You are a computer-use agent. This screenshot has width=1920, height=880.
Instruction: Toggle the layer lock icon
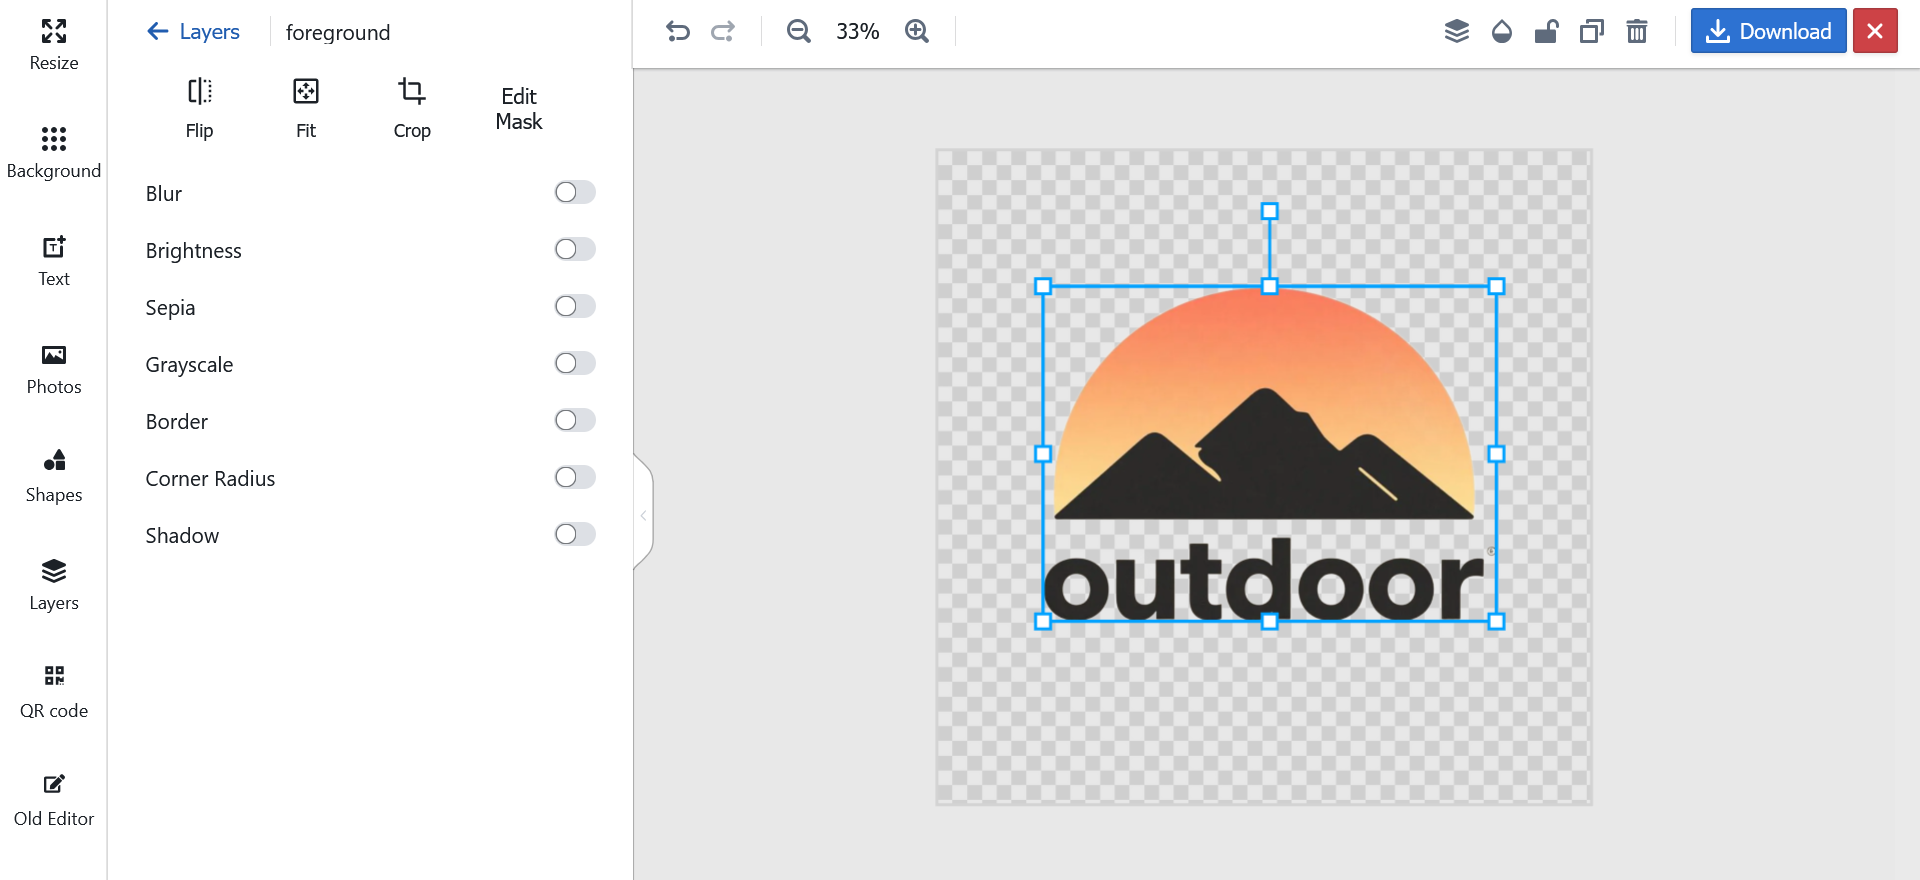click(x=1546, y=32)
